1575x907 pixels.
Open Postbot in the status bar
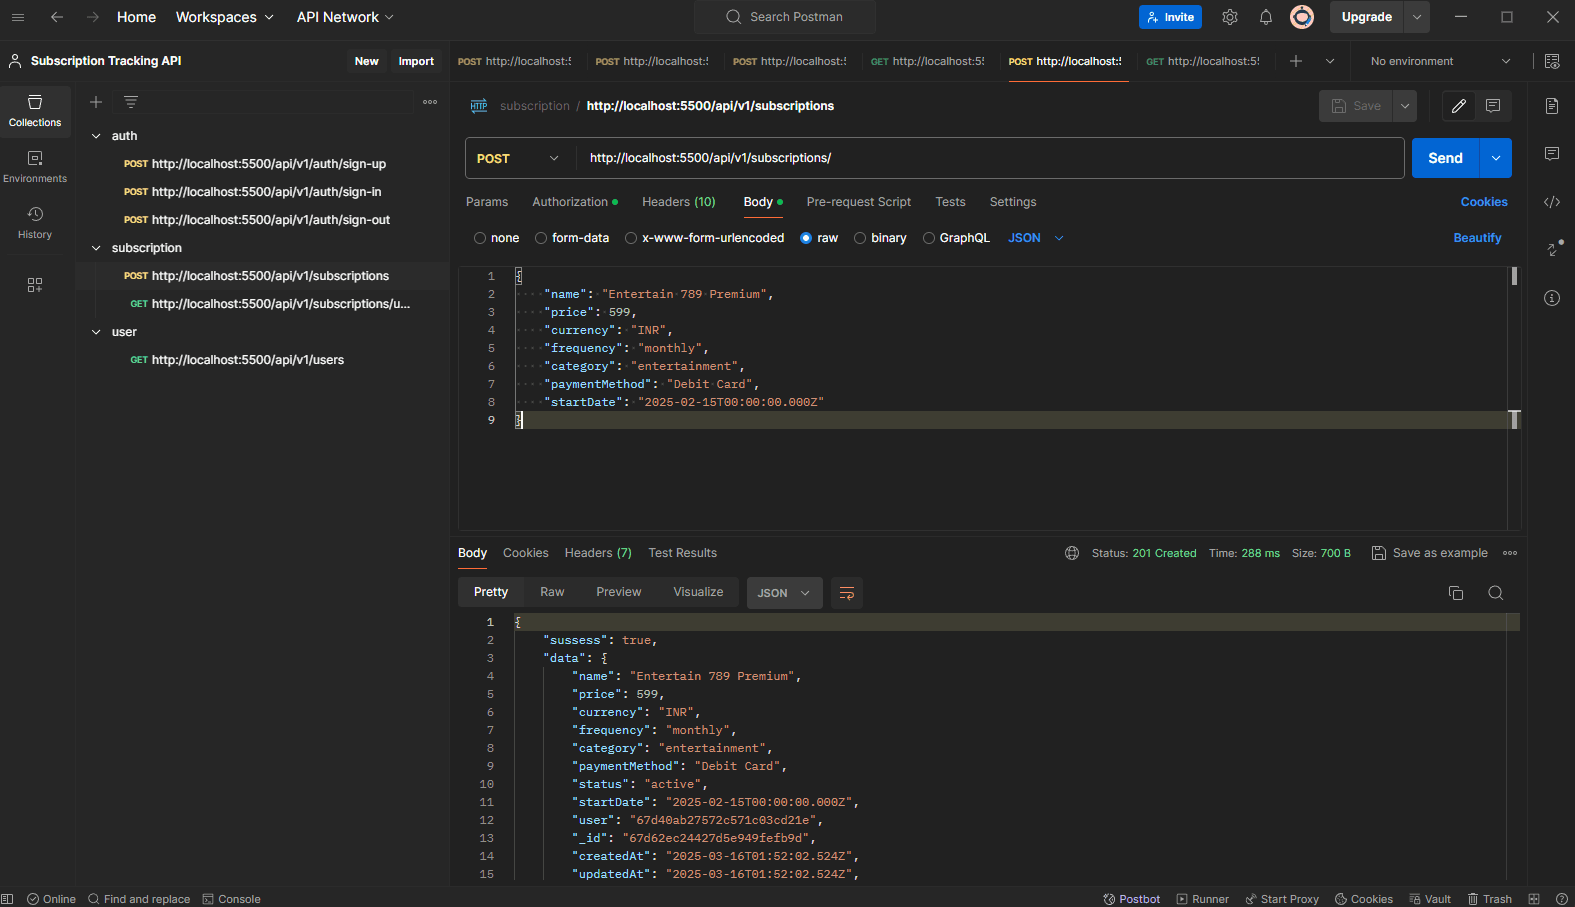click(1131, 899)
